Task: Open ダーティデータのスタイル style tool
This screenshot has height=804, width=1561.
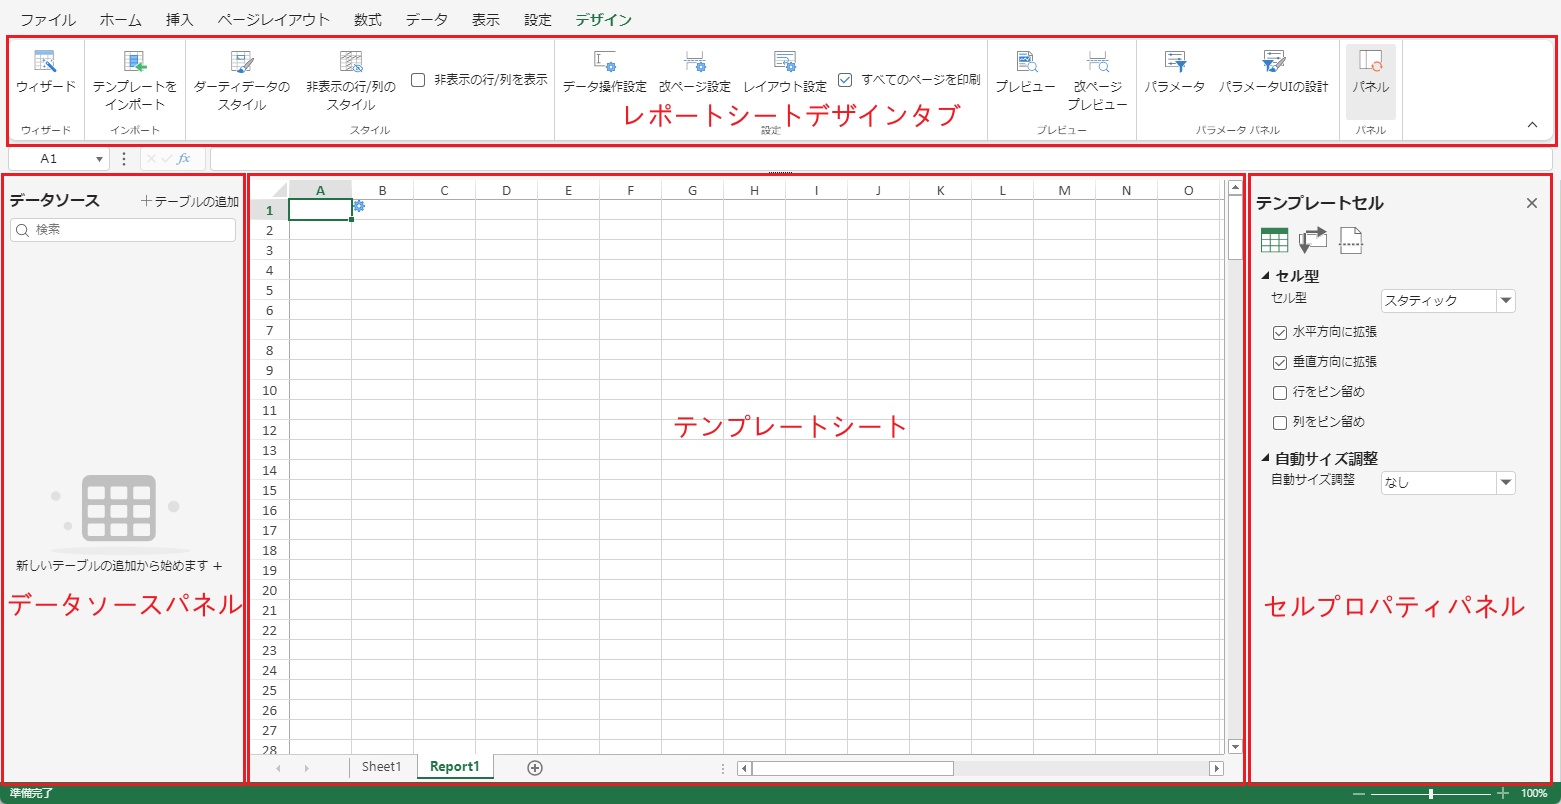Action: 242,62
